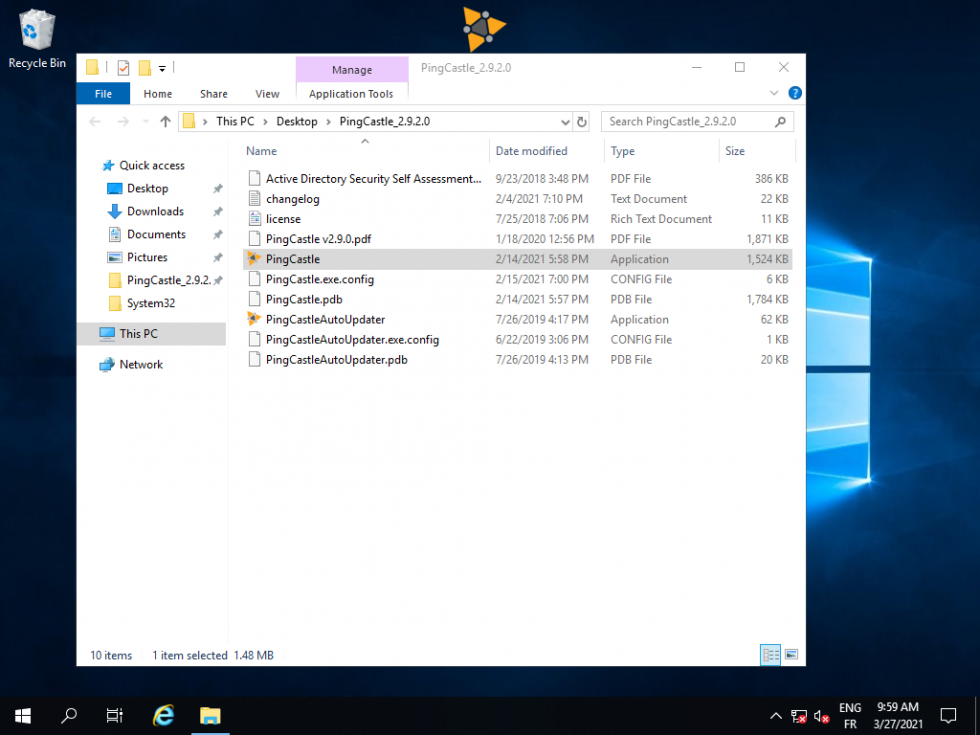Refresh the folder with the refresh icon
Viewport: 980px width, 735px height.
pos(582,121)
